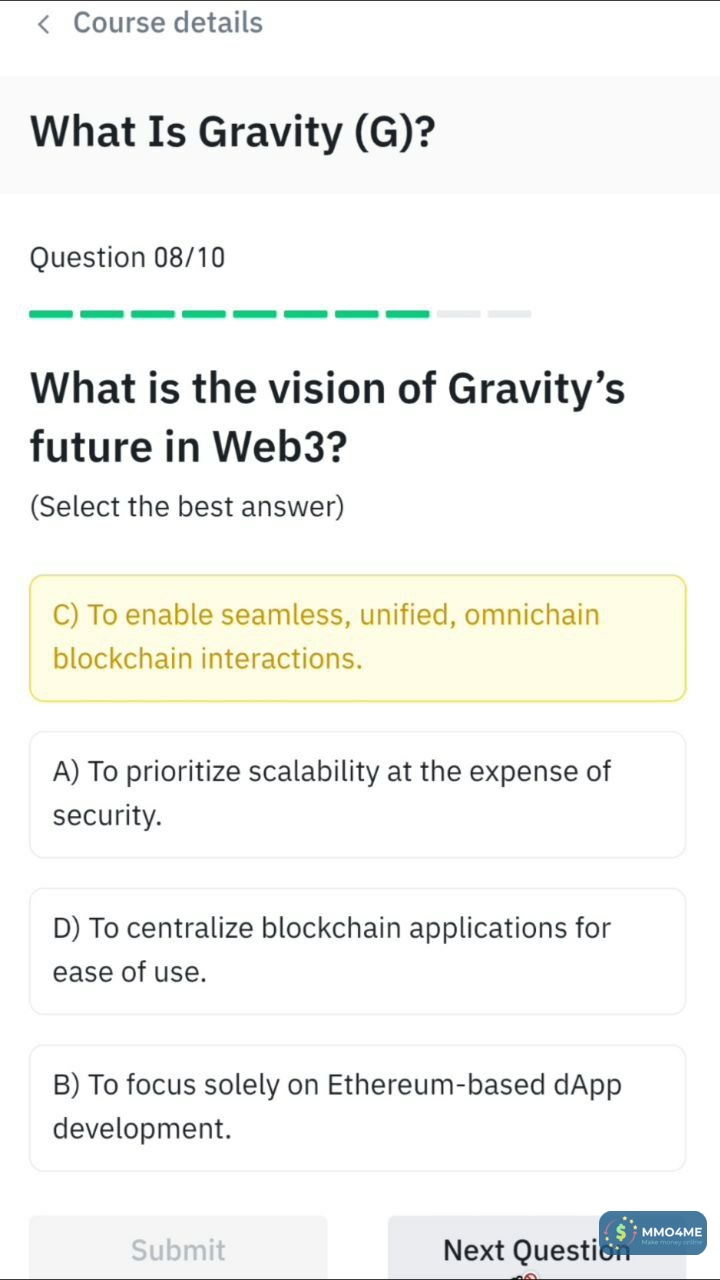The image size is (720, 1280).
Task: Tap the Gravity's future in Web3 question text
Action: pos(327,416)
